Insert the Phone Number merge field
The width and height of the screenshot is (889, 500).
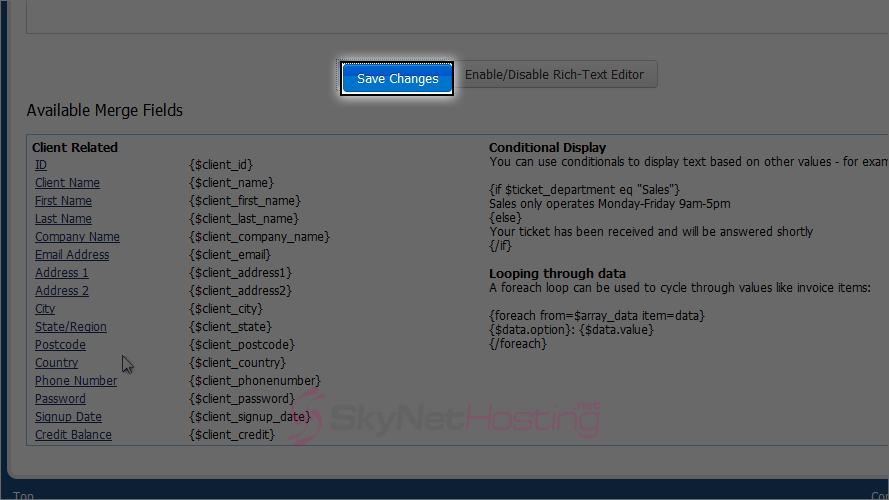click(76, 381)
